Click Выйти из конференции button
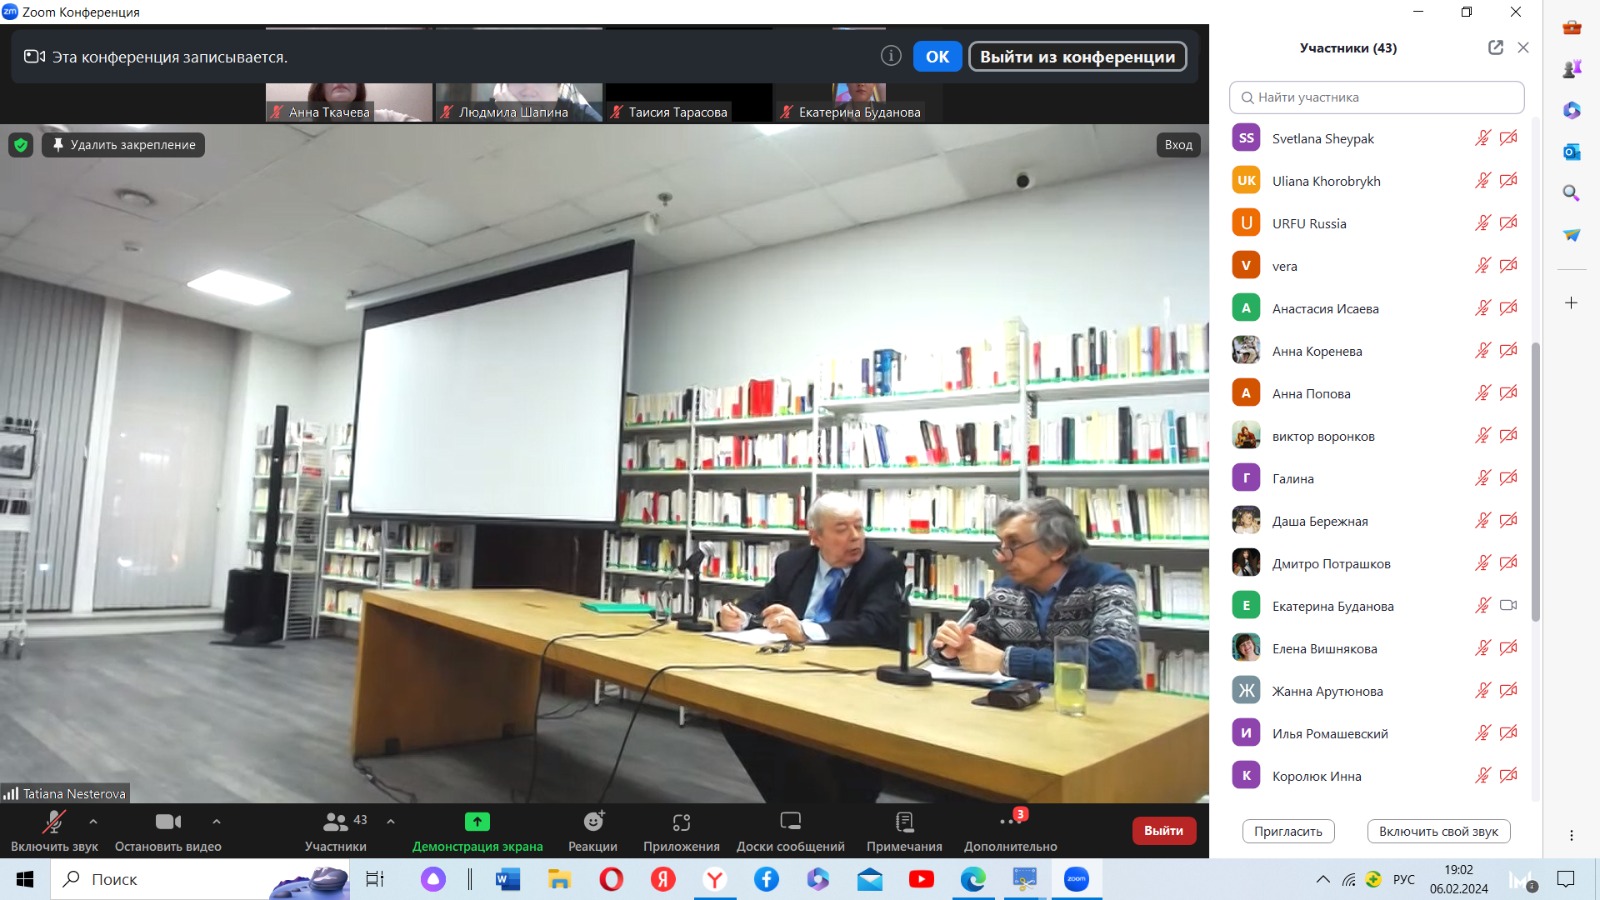 click(1077, 57)
